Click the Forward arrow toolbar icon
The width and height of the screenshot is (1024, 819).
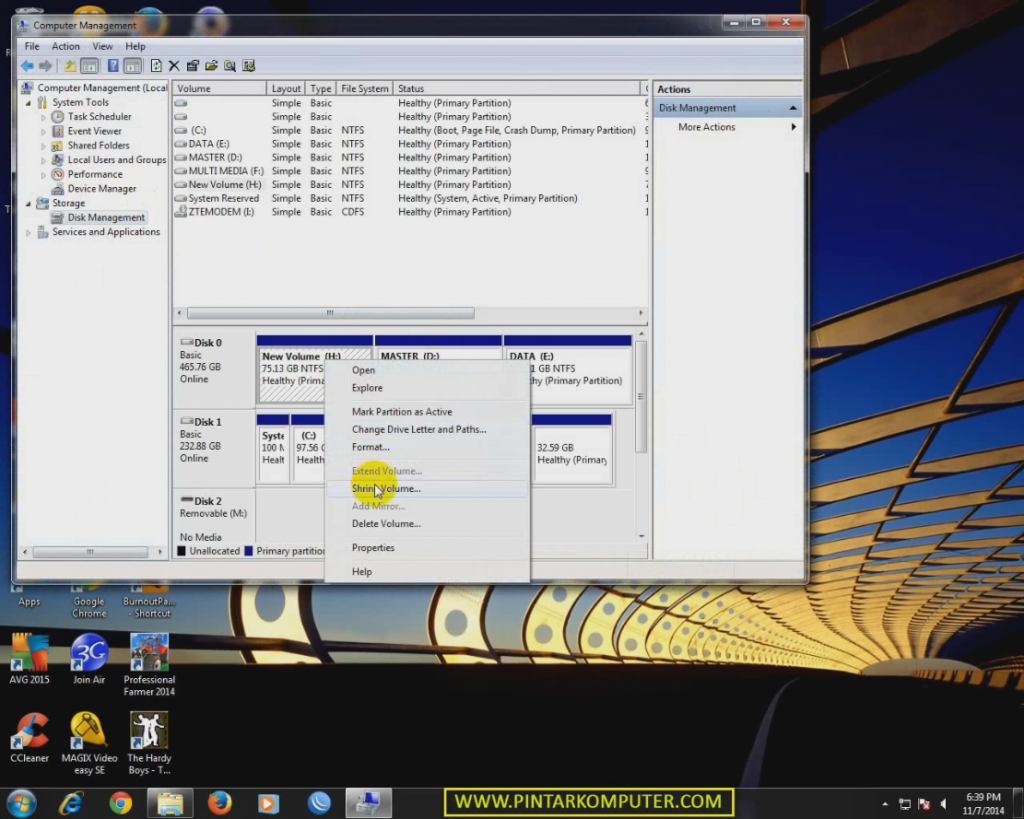(46, 66)
